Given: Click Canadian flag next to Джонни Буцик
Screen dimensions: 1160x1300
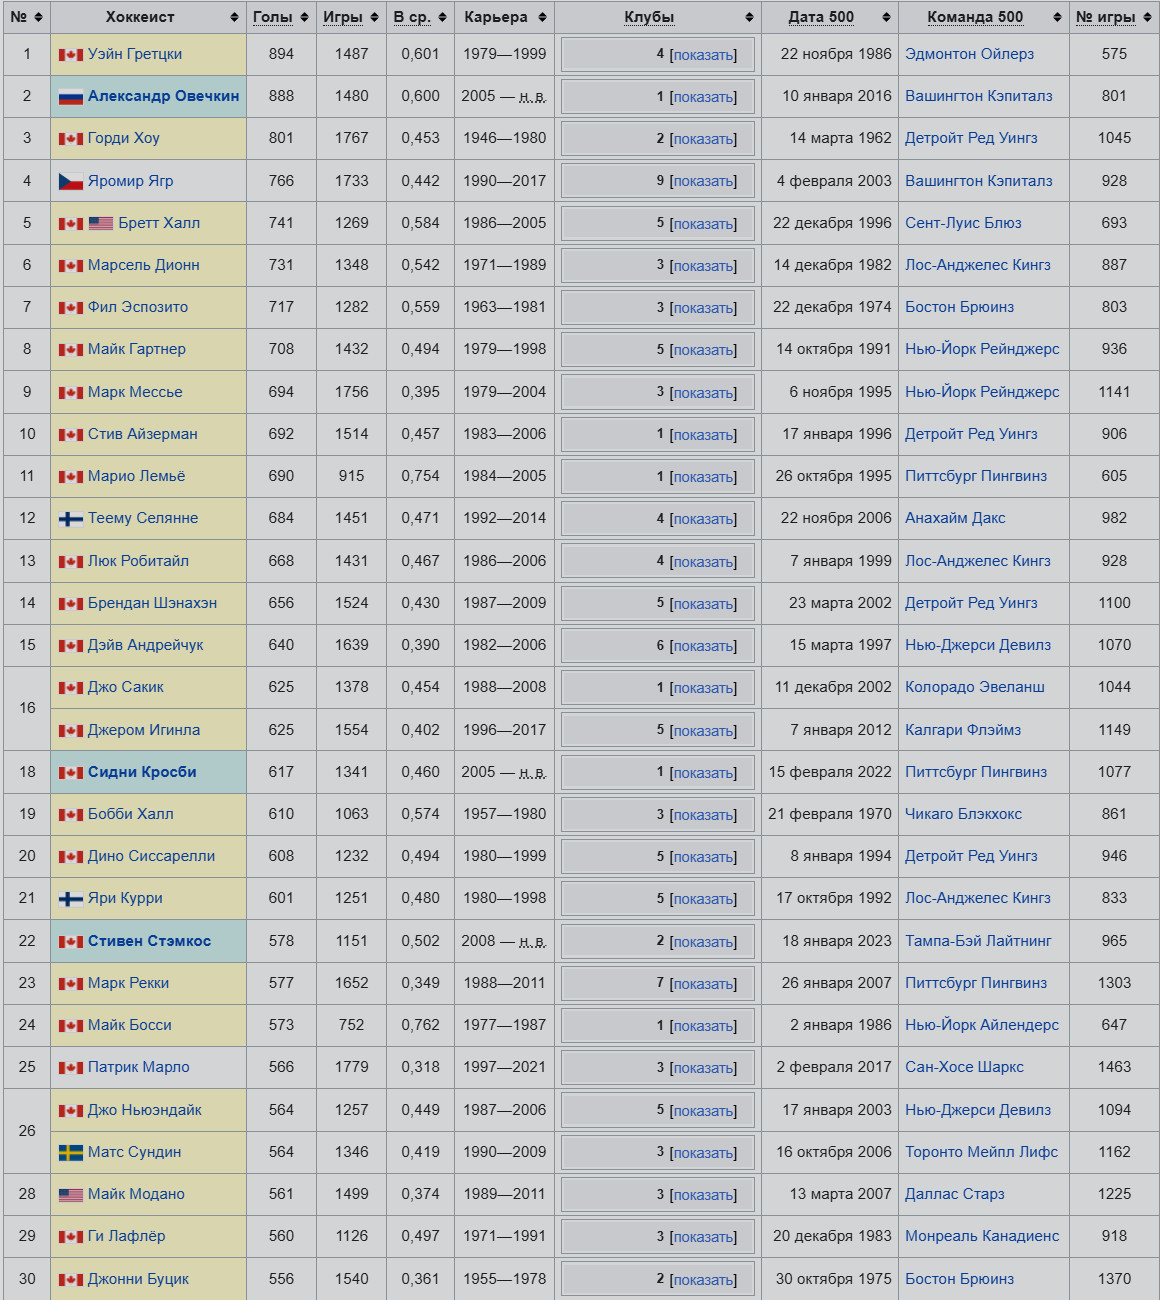Looking at the screenshot, I should (x=71, y=1280).
